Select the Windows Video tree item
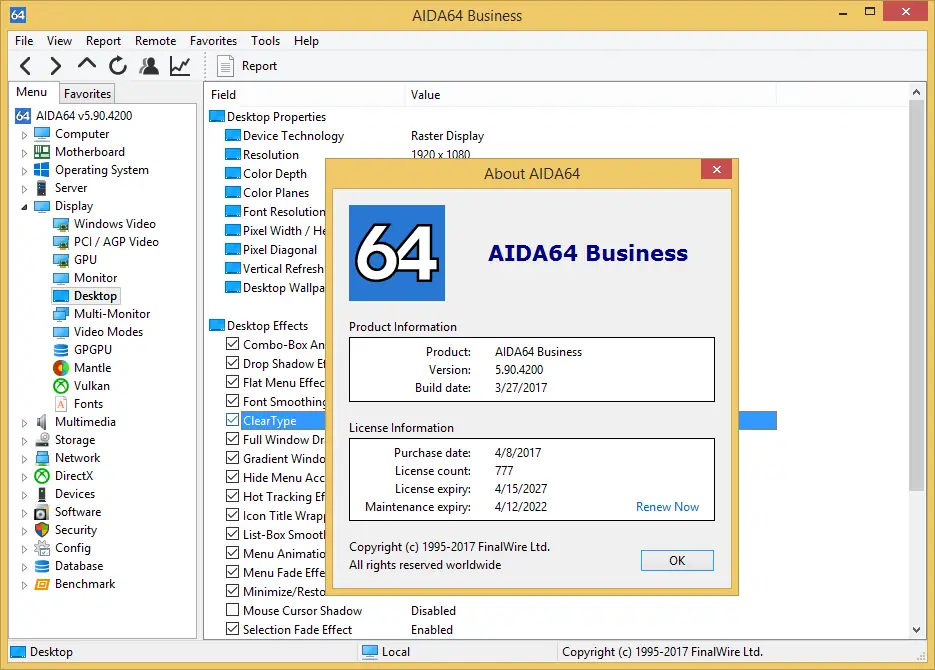 pos(114,224)
